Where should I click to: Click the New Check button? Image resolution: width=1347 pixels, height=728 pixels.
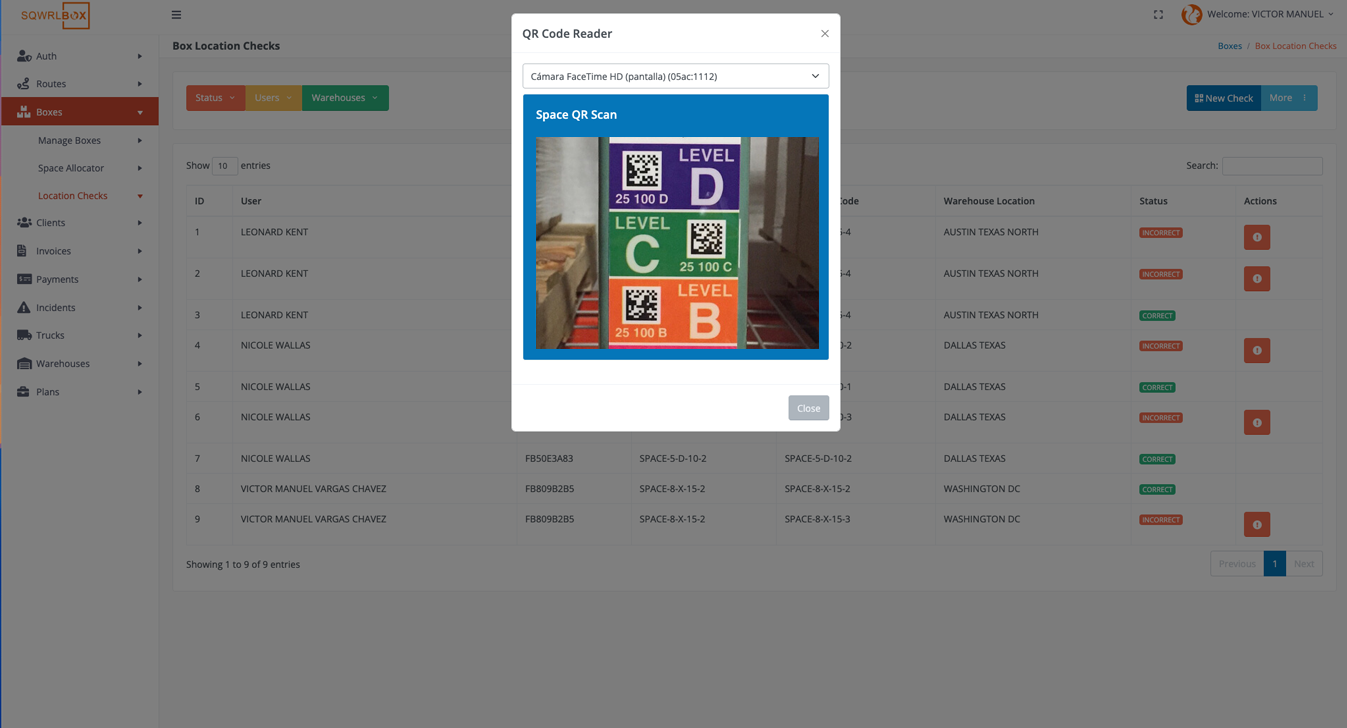[1223, 98]
